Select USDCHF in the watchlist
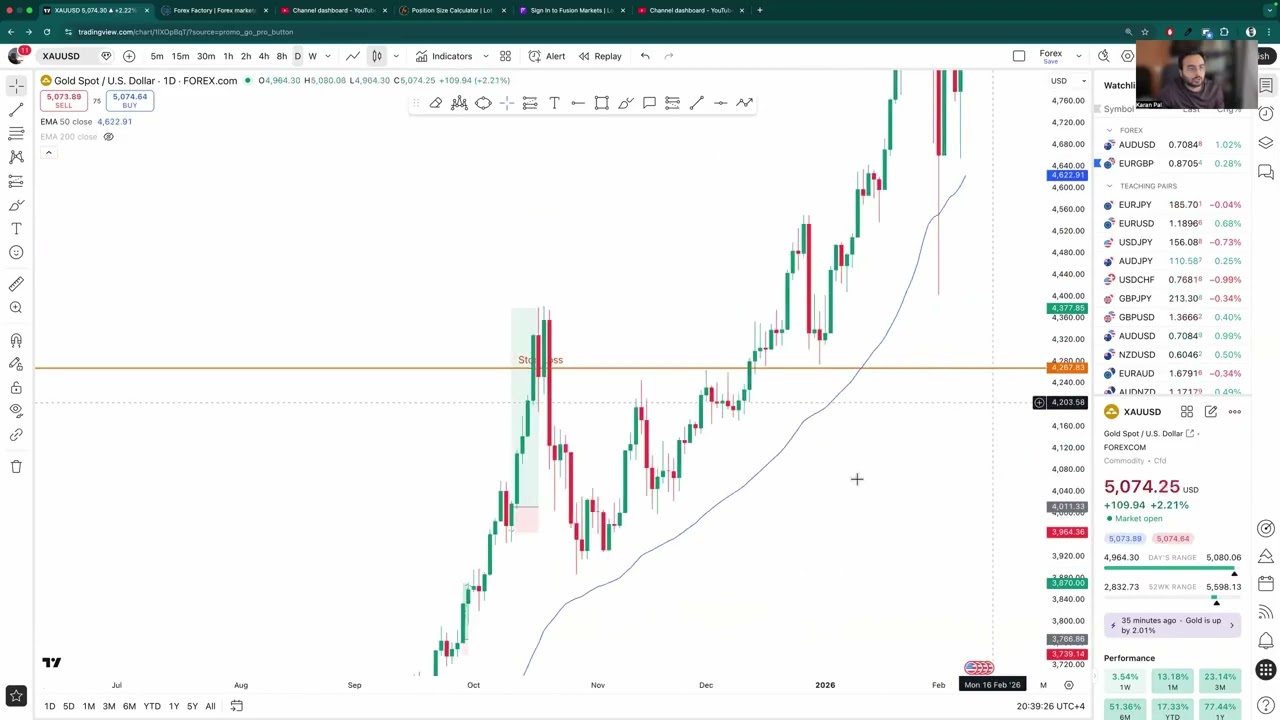1280x720 pixels. (x=1174, y=280)
